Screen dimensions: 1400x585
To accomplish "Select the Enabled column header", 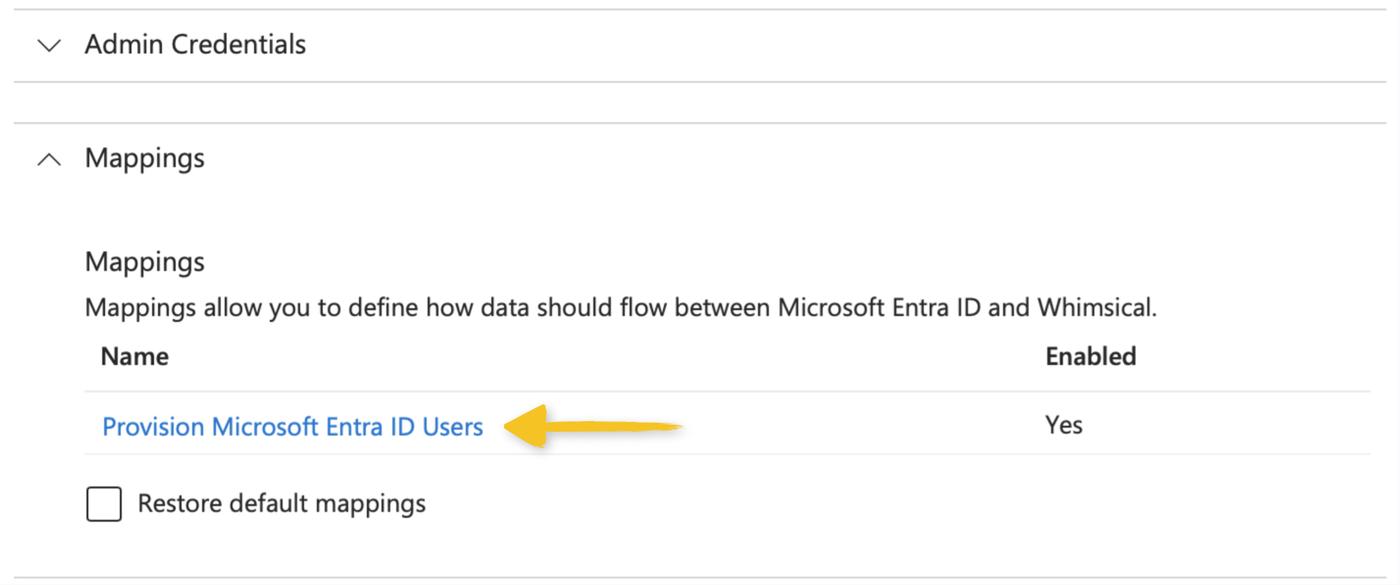I will [1090, 357].
